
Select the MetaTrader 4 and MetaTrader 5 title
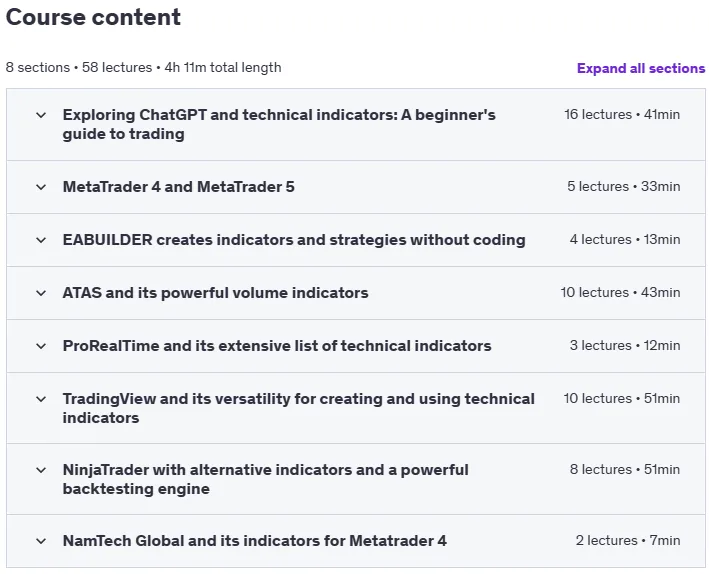179,187
